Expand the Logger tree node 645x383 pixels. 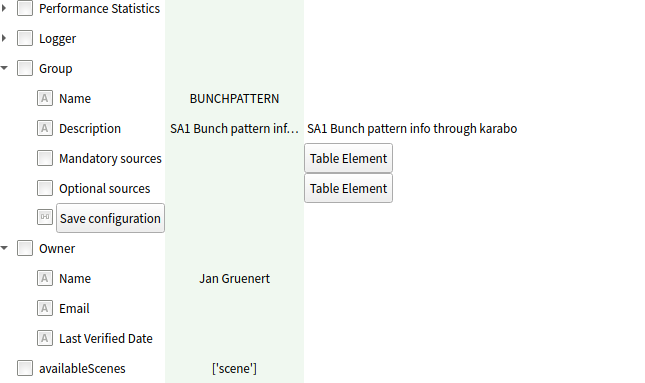tap(4, 38)
